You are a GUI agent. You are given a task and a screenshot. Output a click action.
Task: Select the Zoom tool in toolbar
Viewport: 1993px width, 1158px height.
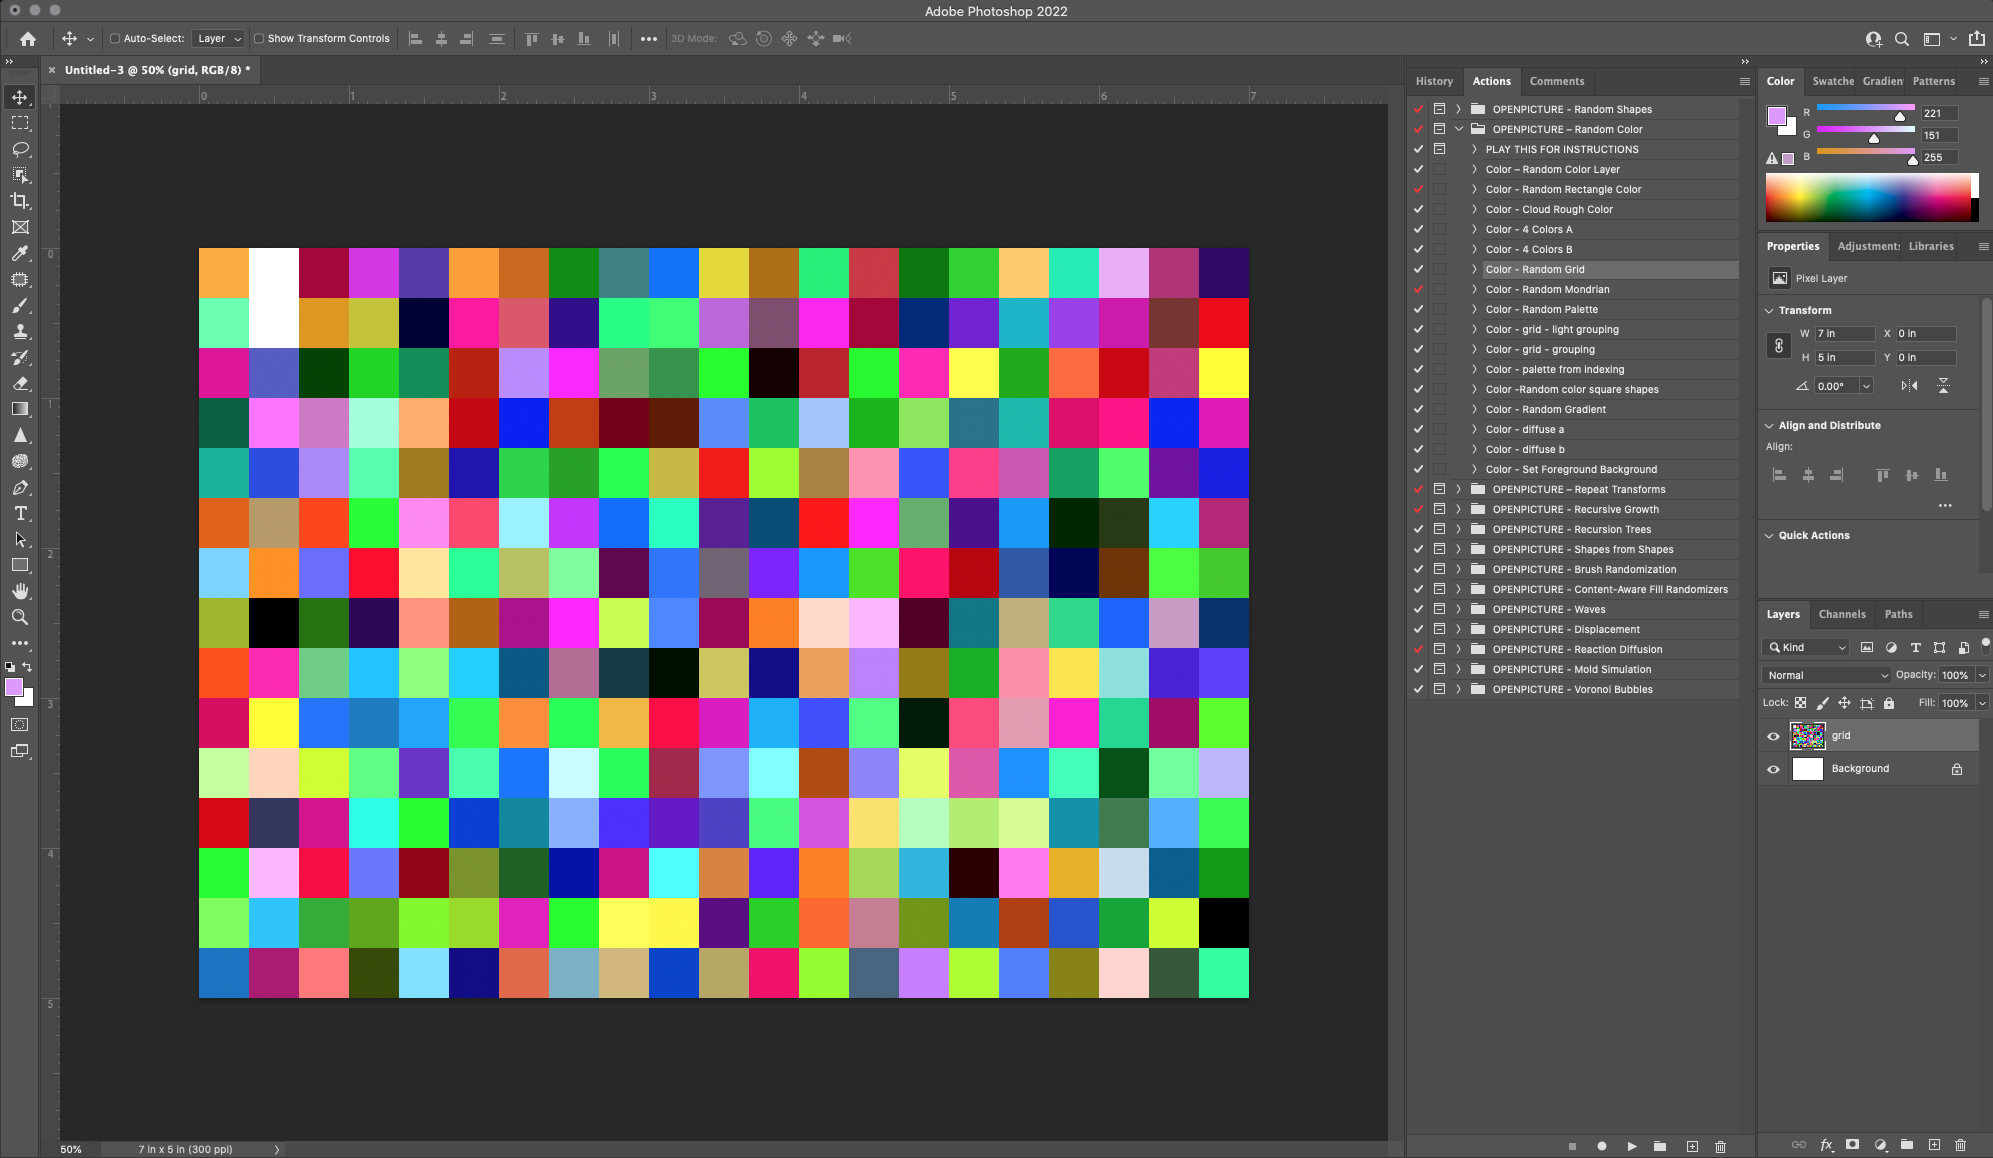pyautogui.click(x=20, y=617)
